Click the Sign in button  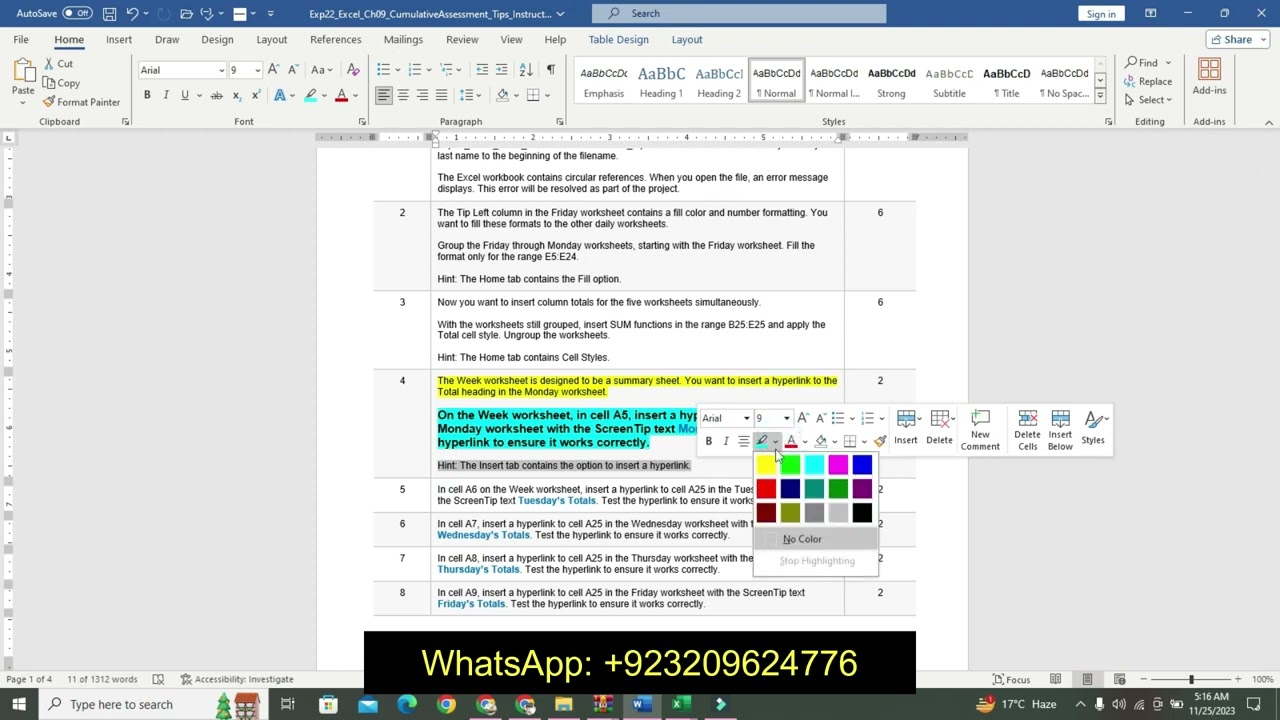tap(1101, 14)
